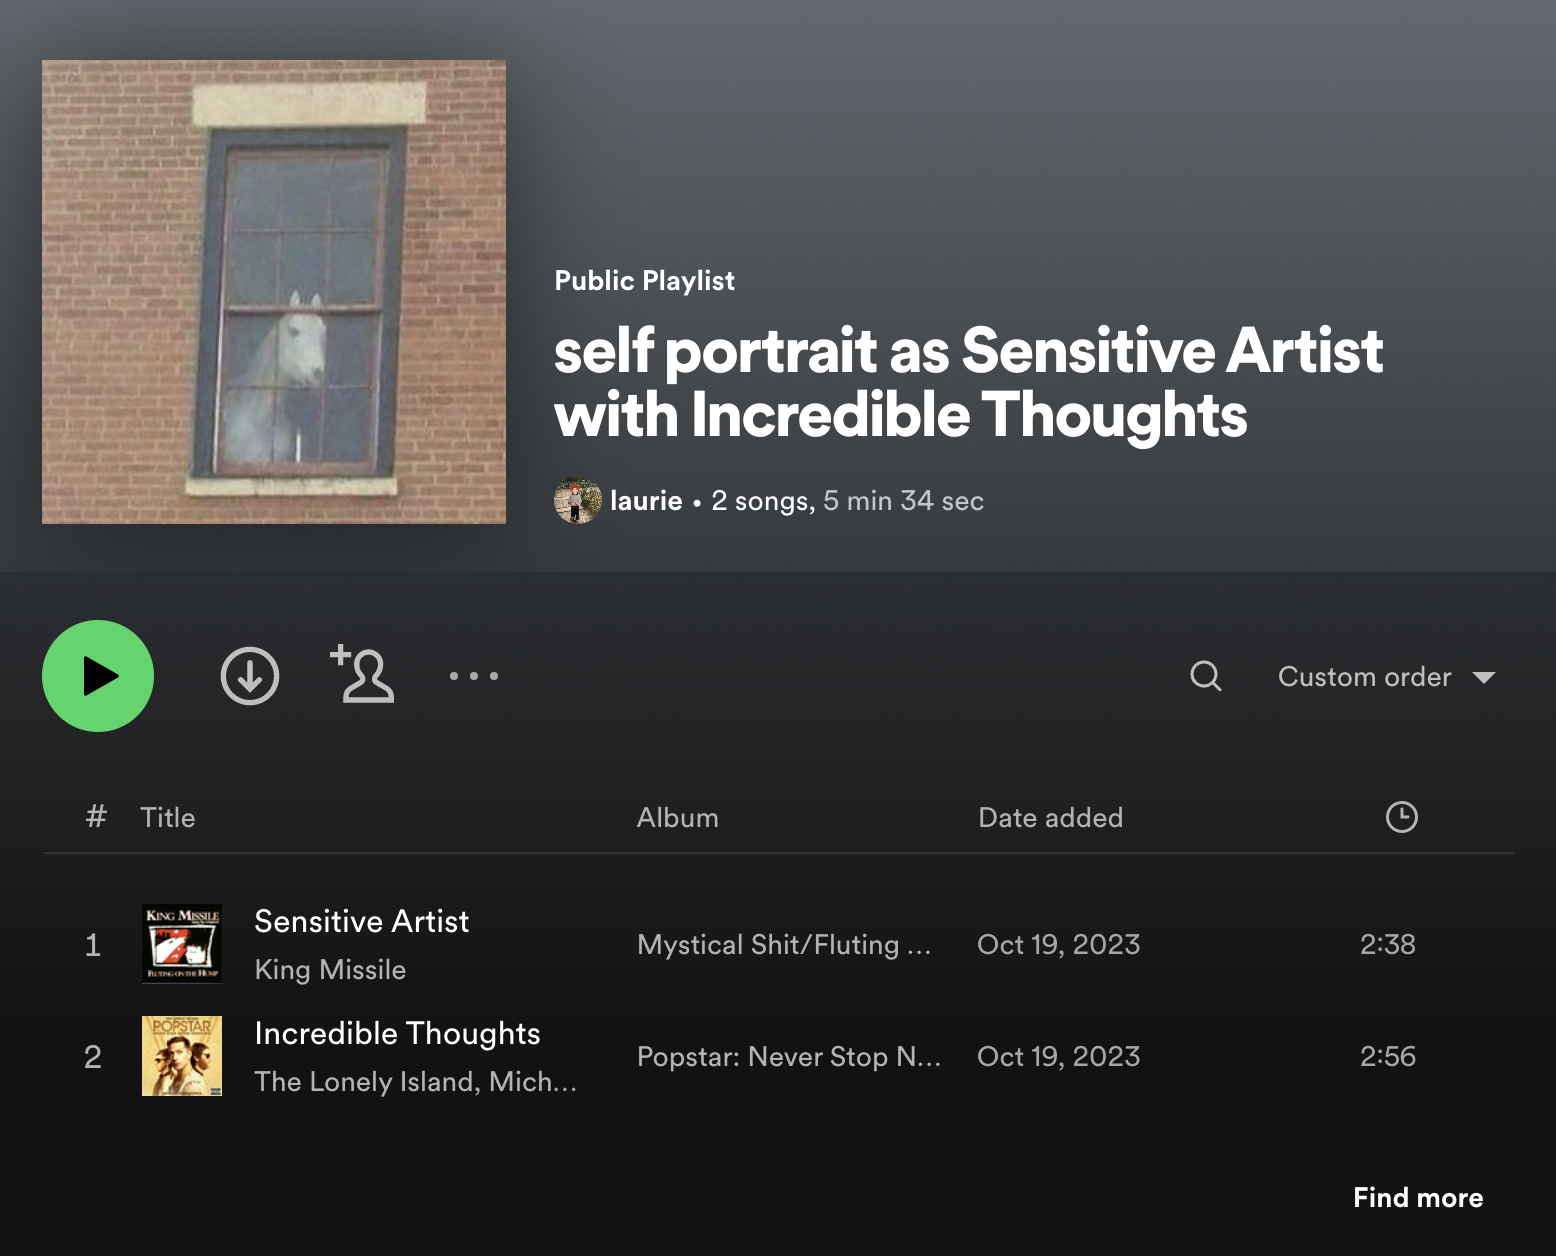Viewport: 1556px width, 1256px height.
Task: Click the Popstar album art thumbnail
Action: (x=182, y=1056)
